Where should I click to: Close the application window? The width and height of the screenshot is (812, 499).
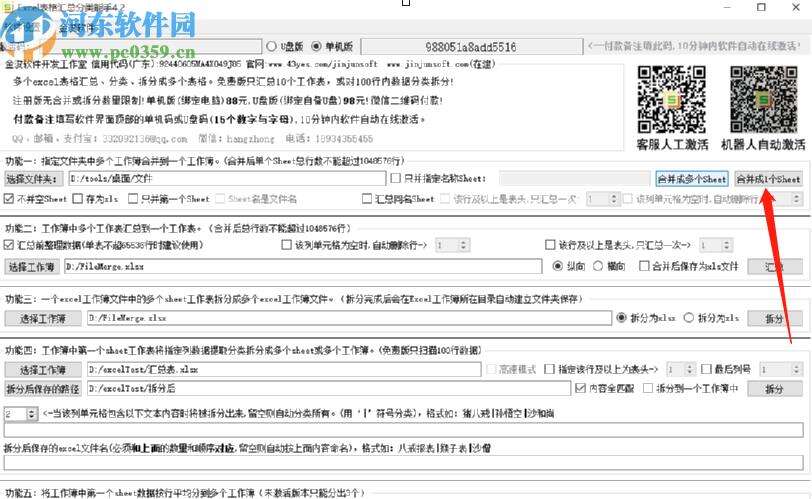(x=796, y=7)
